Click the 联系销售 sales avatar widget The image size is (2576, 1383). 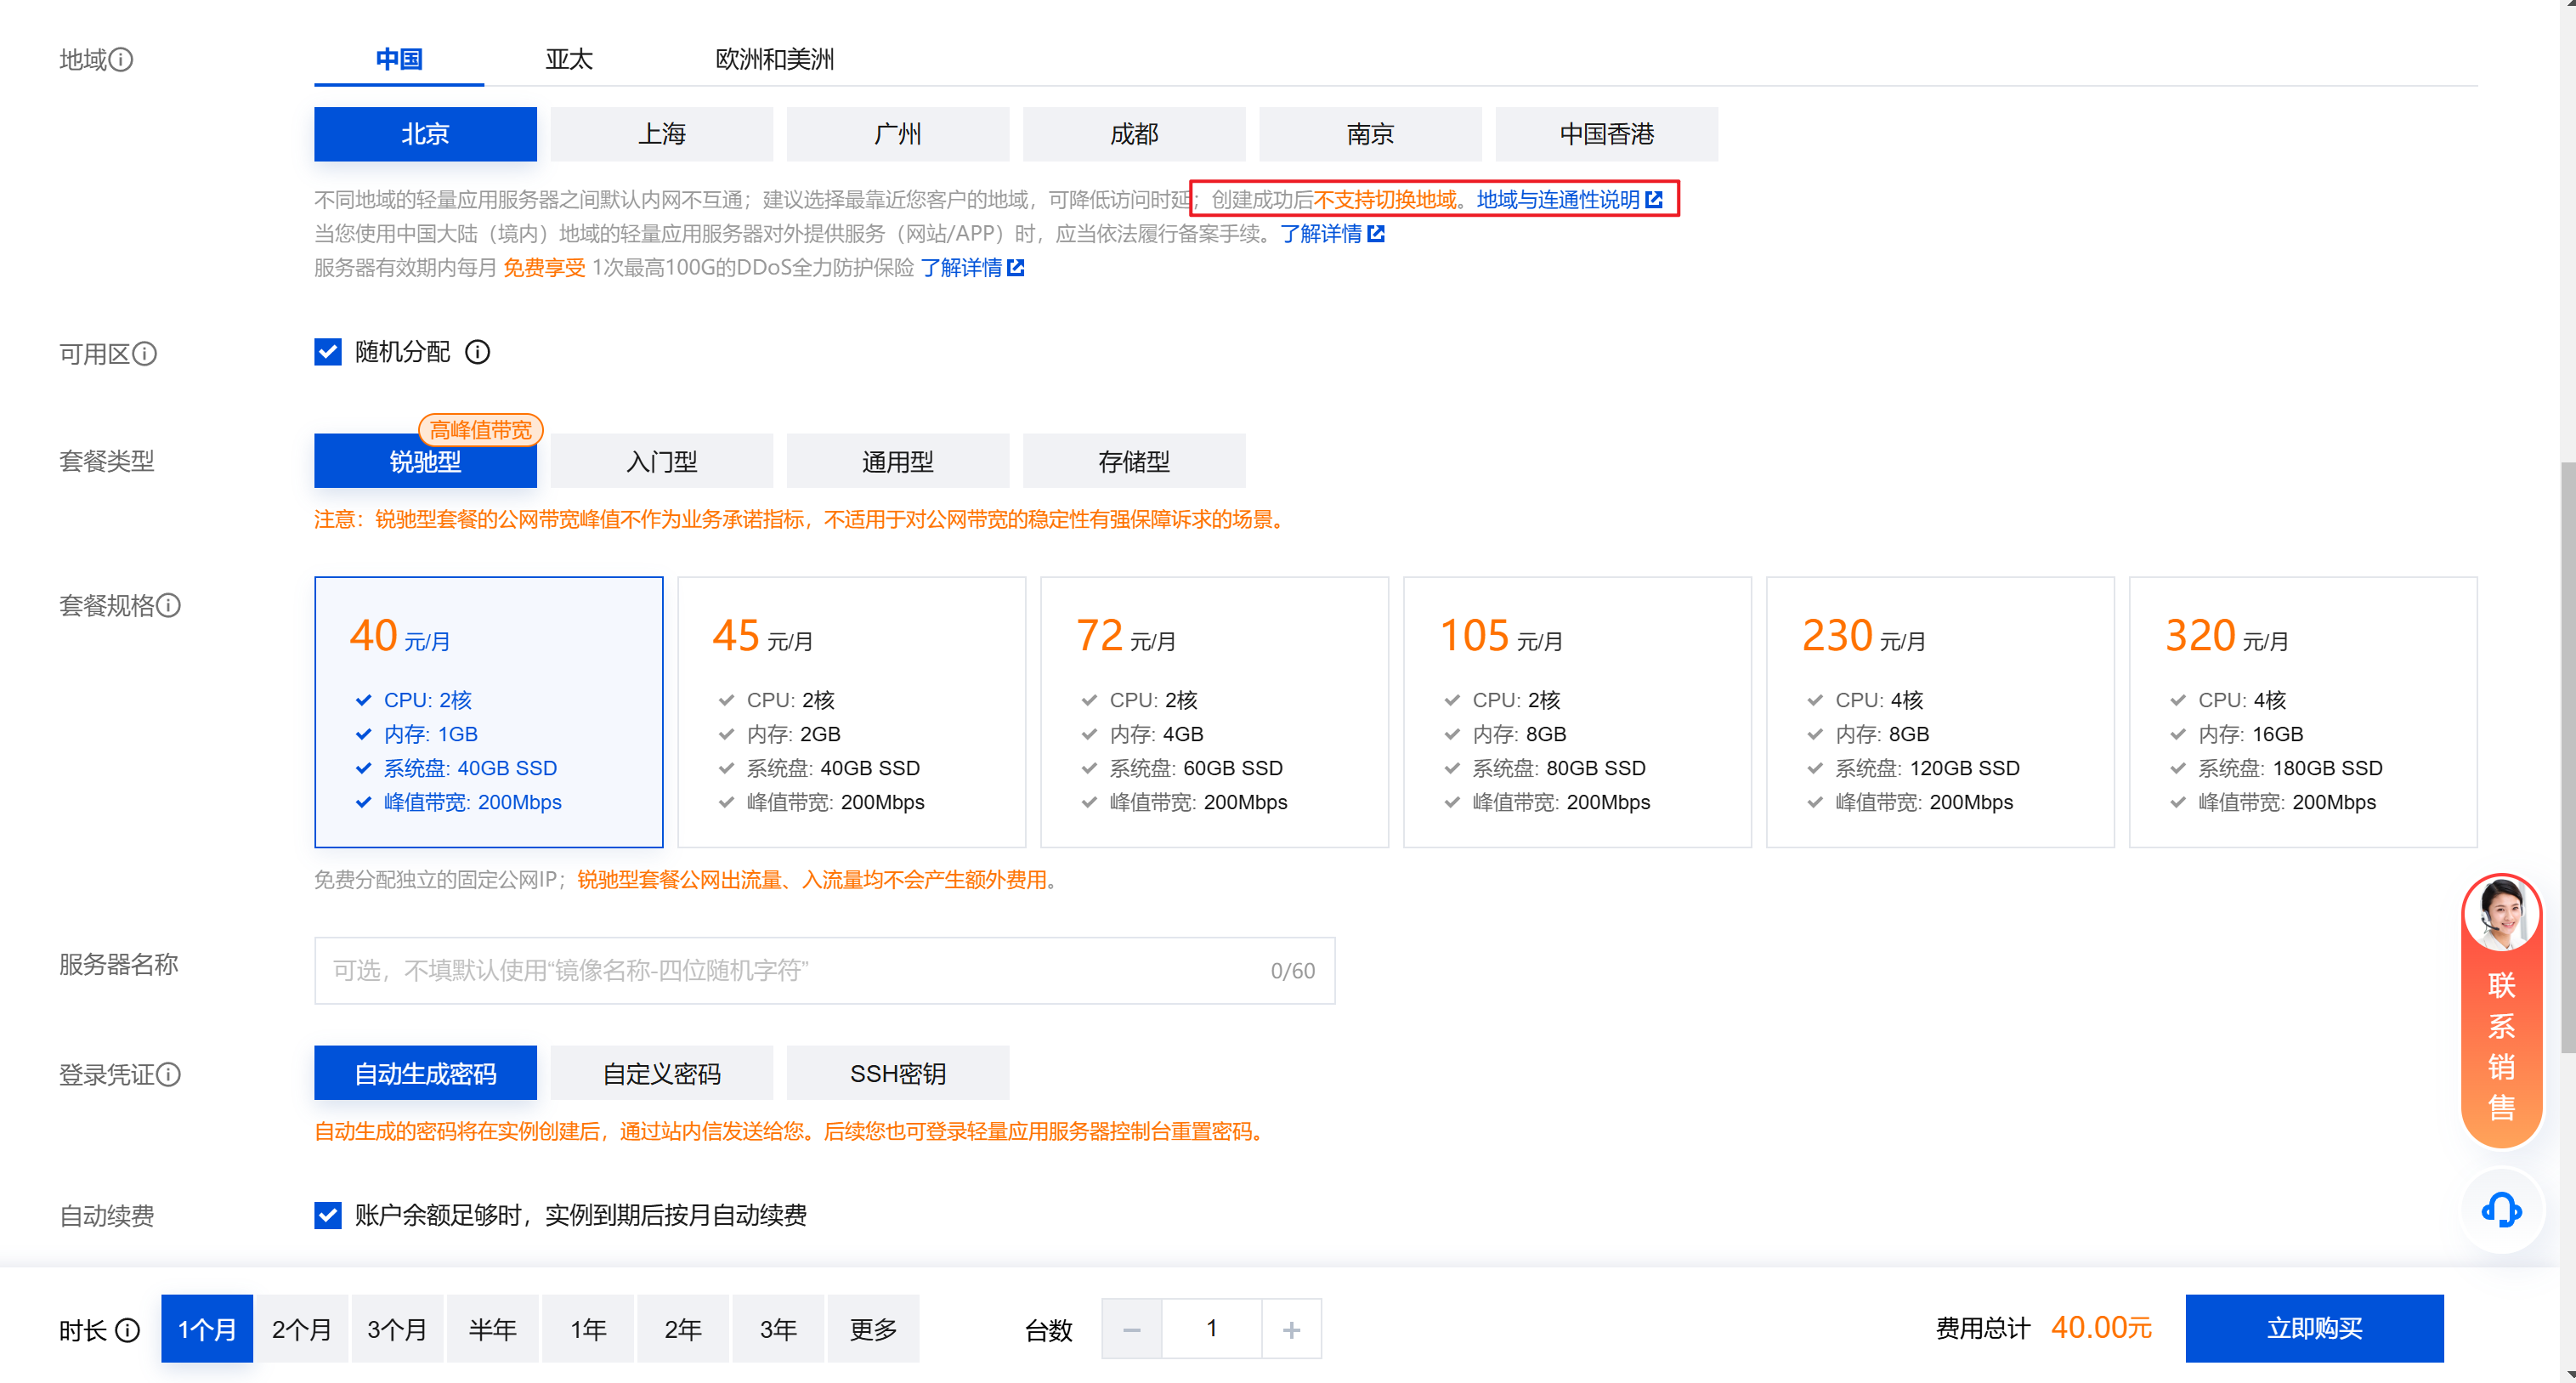point(2501,1010)
